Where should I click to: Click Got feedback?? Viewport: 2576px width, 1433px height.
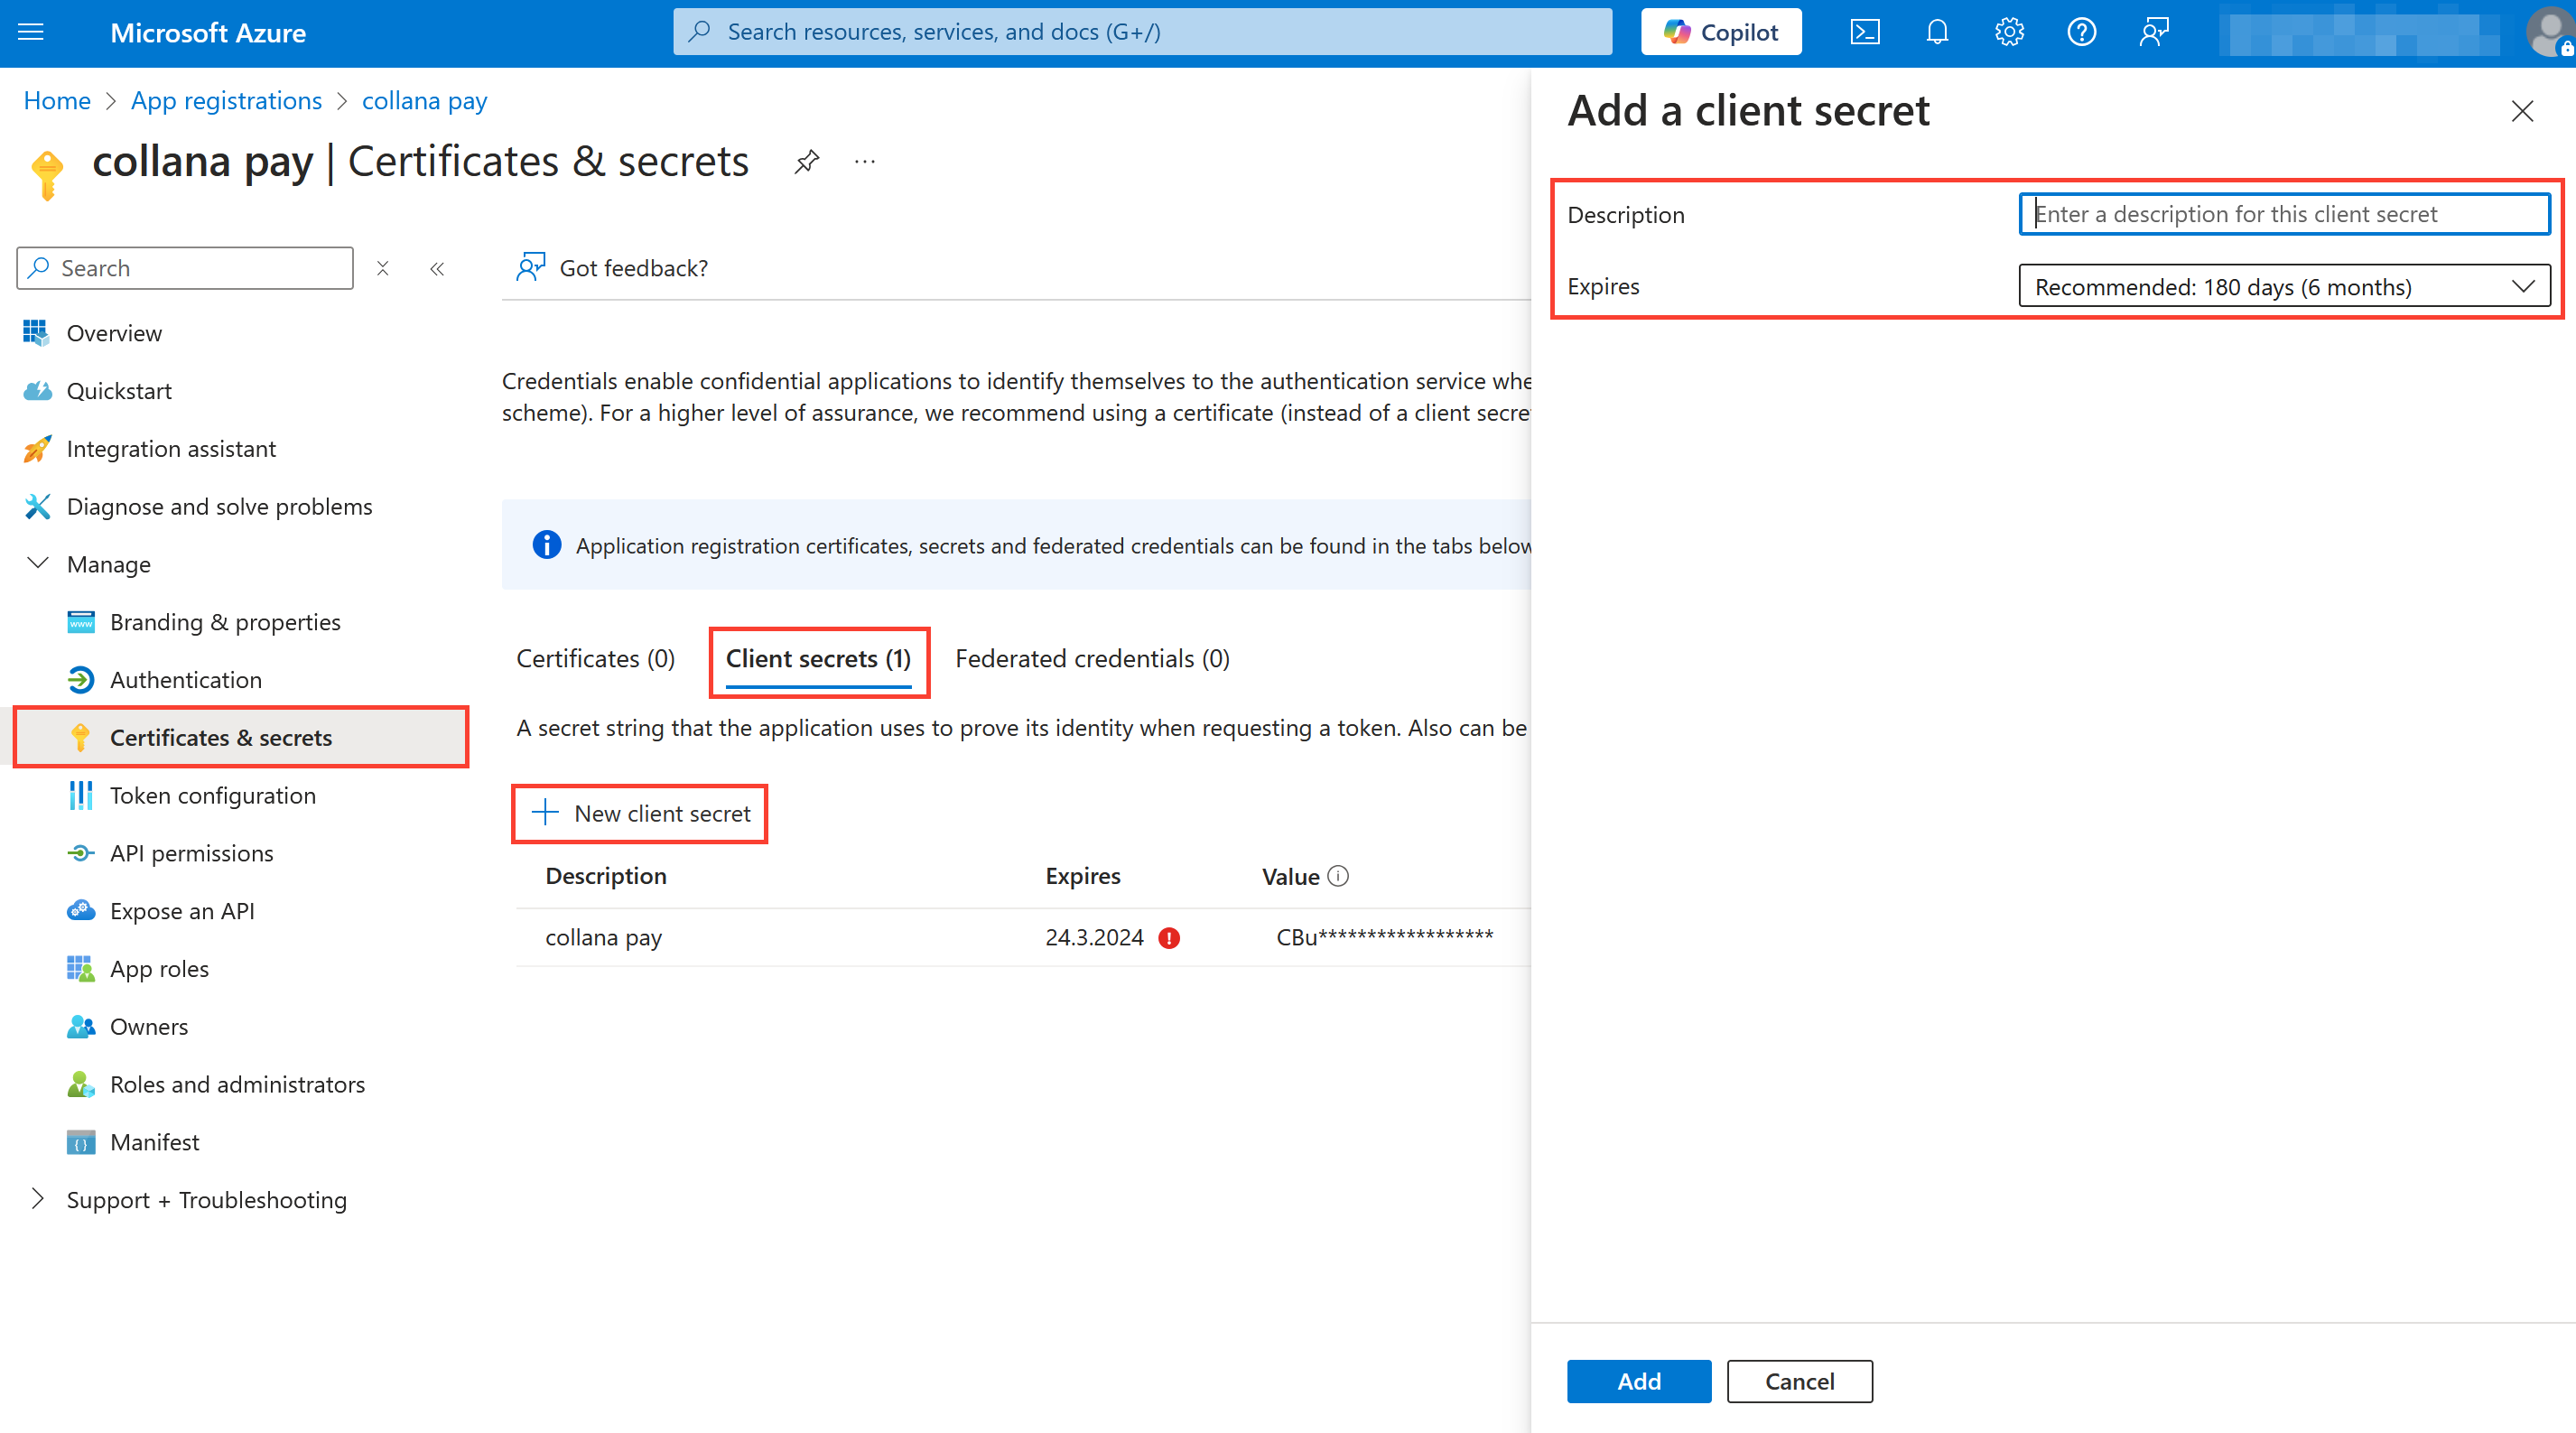(x=612, y=268)
